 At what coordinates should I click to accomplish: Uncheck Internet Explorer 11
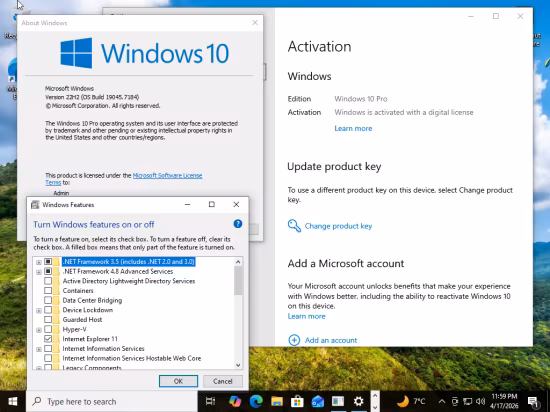pyautogui.click(x=48, y=339)
